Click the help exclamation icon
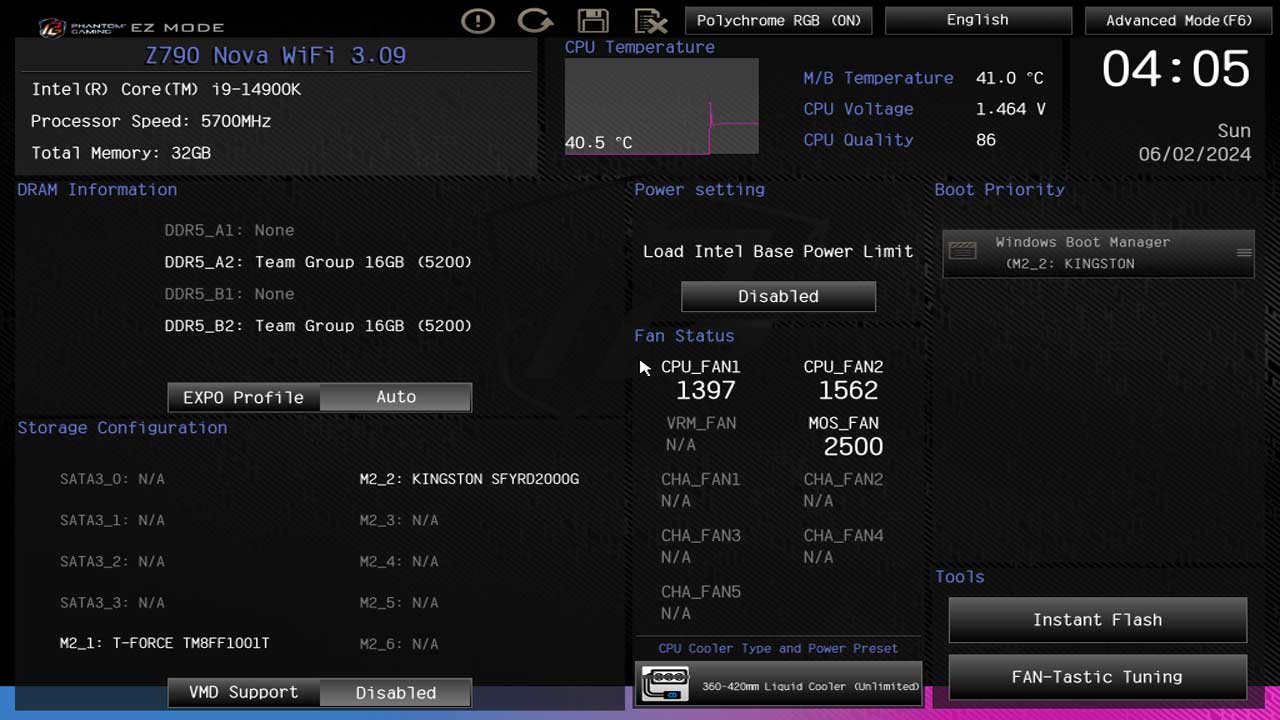1280x720 pixels. (x=478, y=20)
